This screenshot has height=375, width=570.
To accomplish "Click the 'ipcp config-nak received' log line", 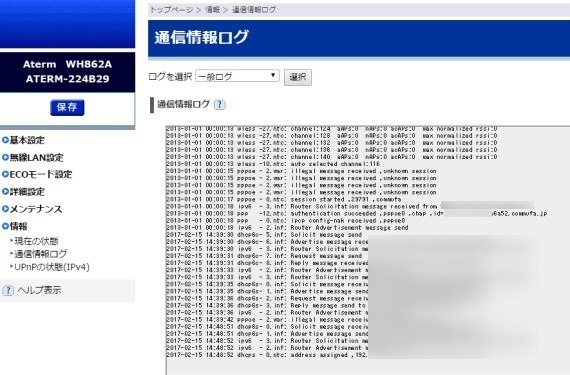I will click(286, 221).
